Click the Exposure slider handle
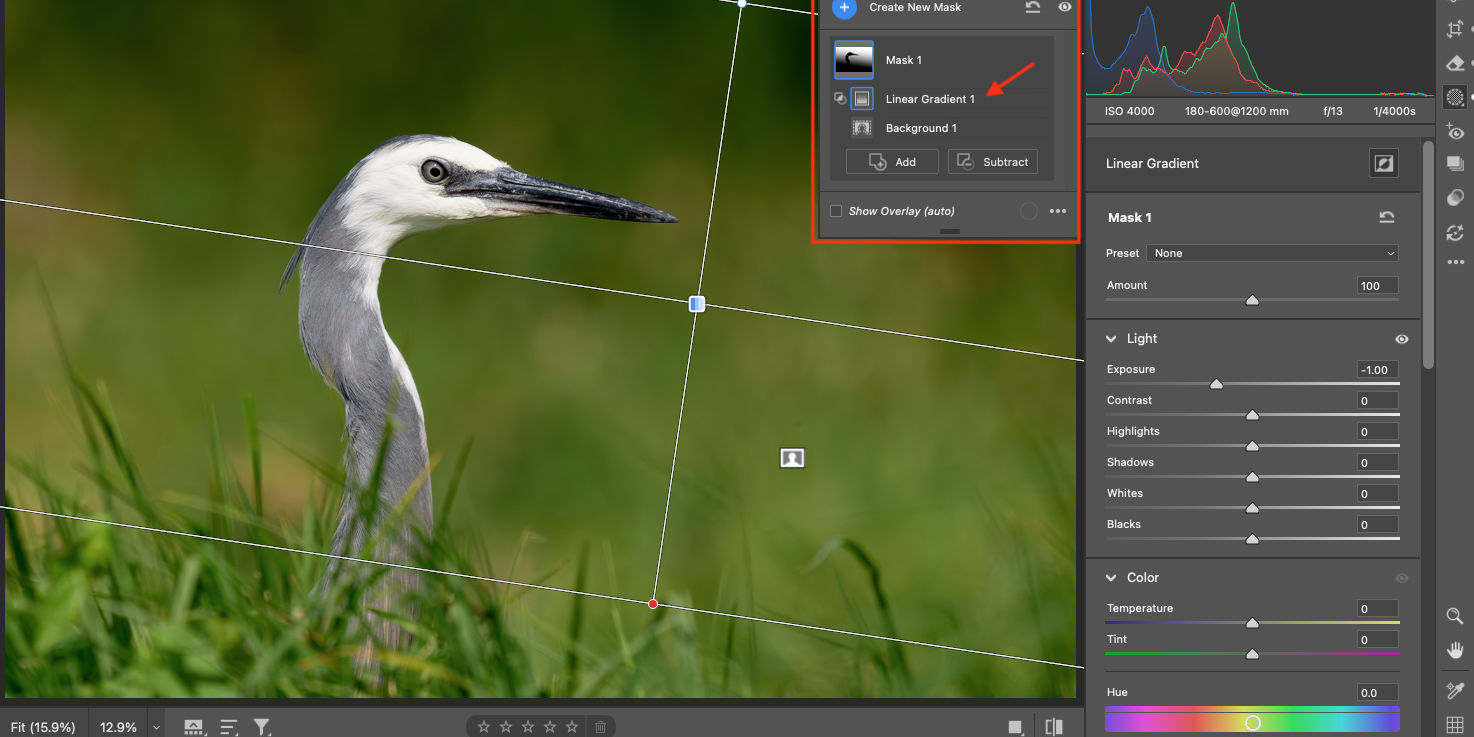Screen dimensions: 1474x737 point(1216,384)
